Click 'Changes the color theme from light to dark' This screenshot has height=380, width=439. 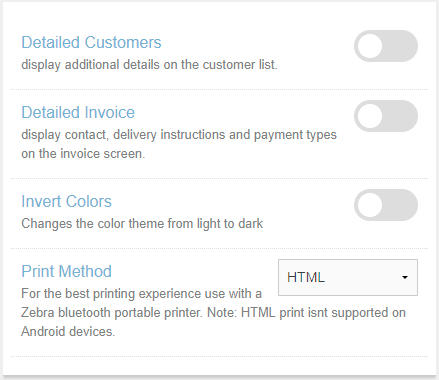pos(142,224)
